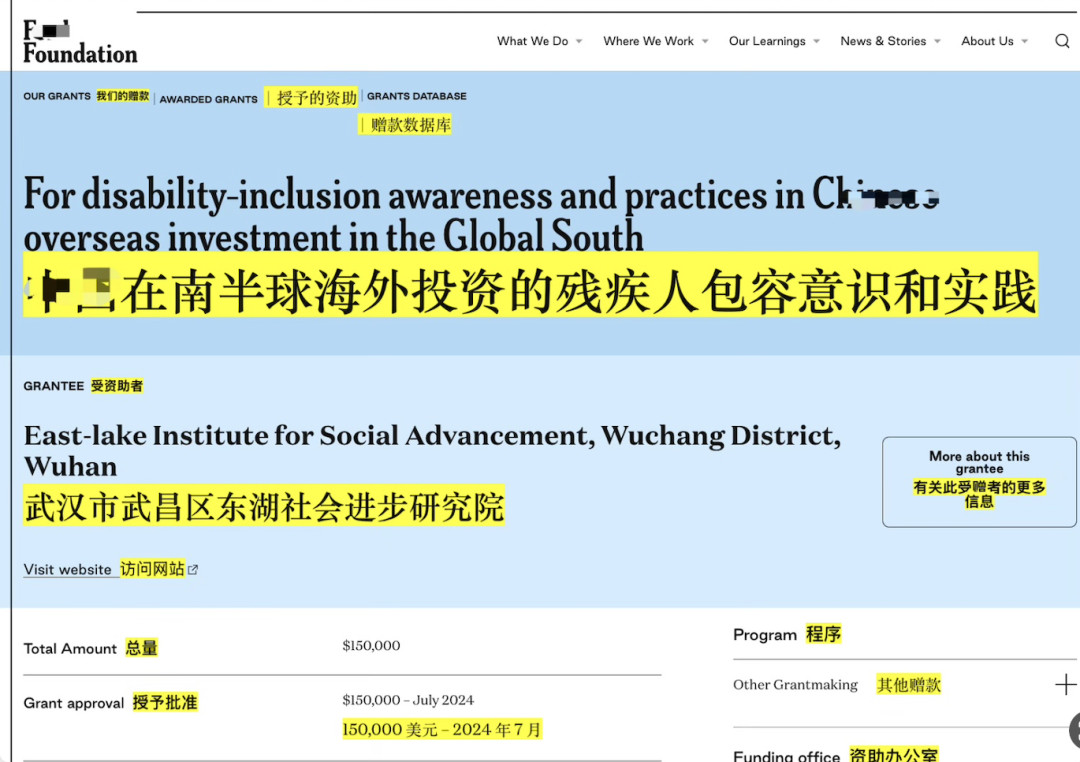Select the Our Learnings menu item
This screenshot has width=1080, height=762.
[767, 41]
